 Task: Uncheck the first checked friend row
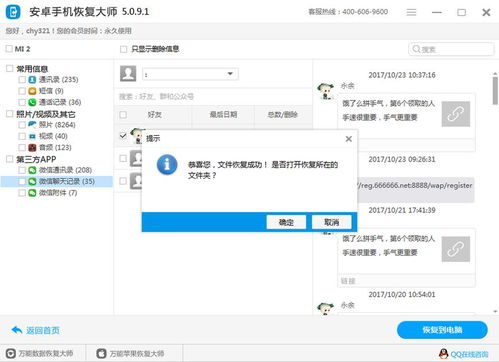point(123,136)
